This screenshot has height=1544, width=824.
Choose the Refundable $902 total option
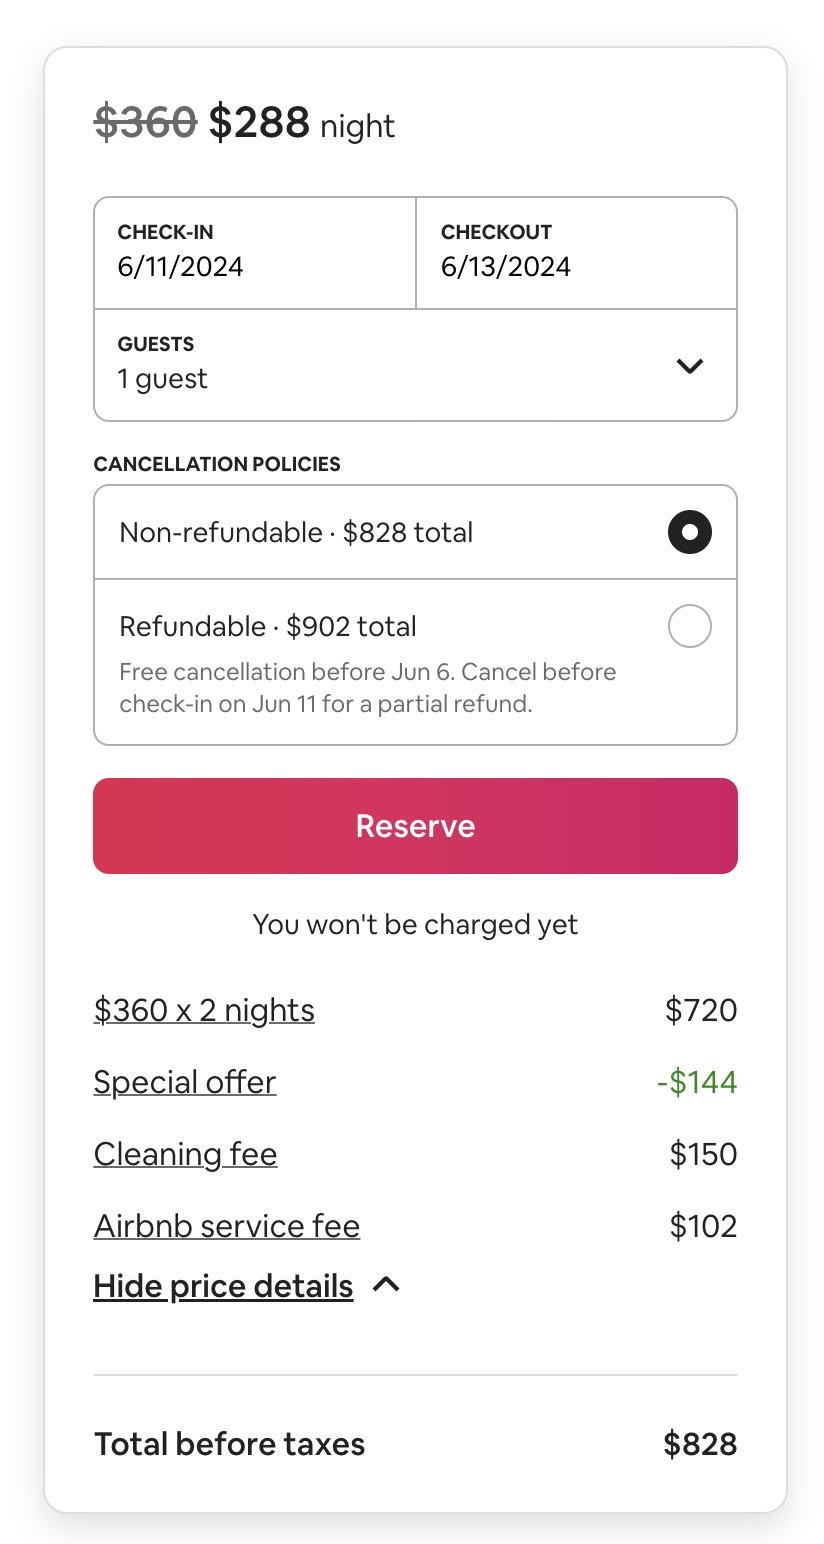click(x=268, y=627)
